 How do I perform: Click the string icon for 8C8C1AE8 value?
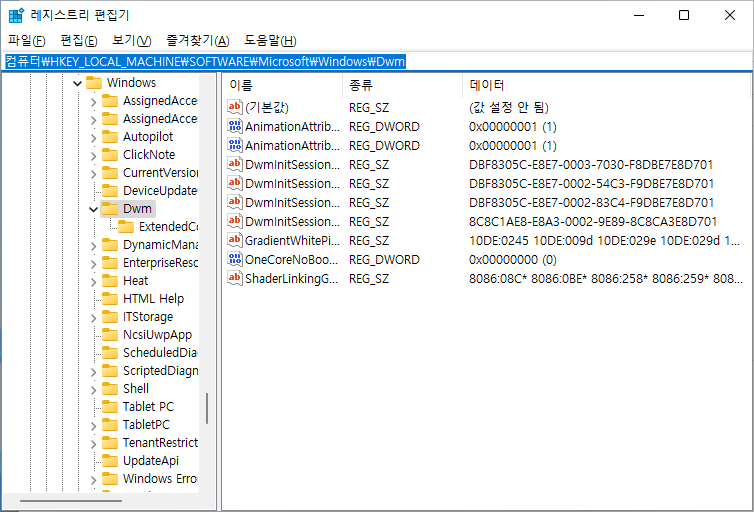coord(235,221)
